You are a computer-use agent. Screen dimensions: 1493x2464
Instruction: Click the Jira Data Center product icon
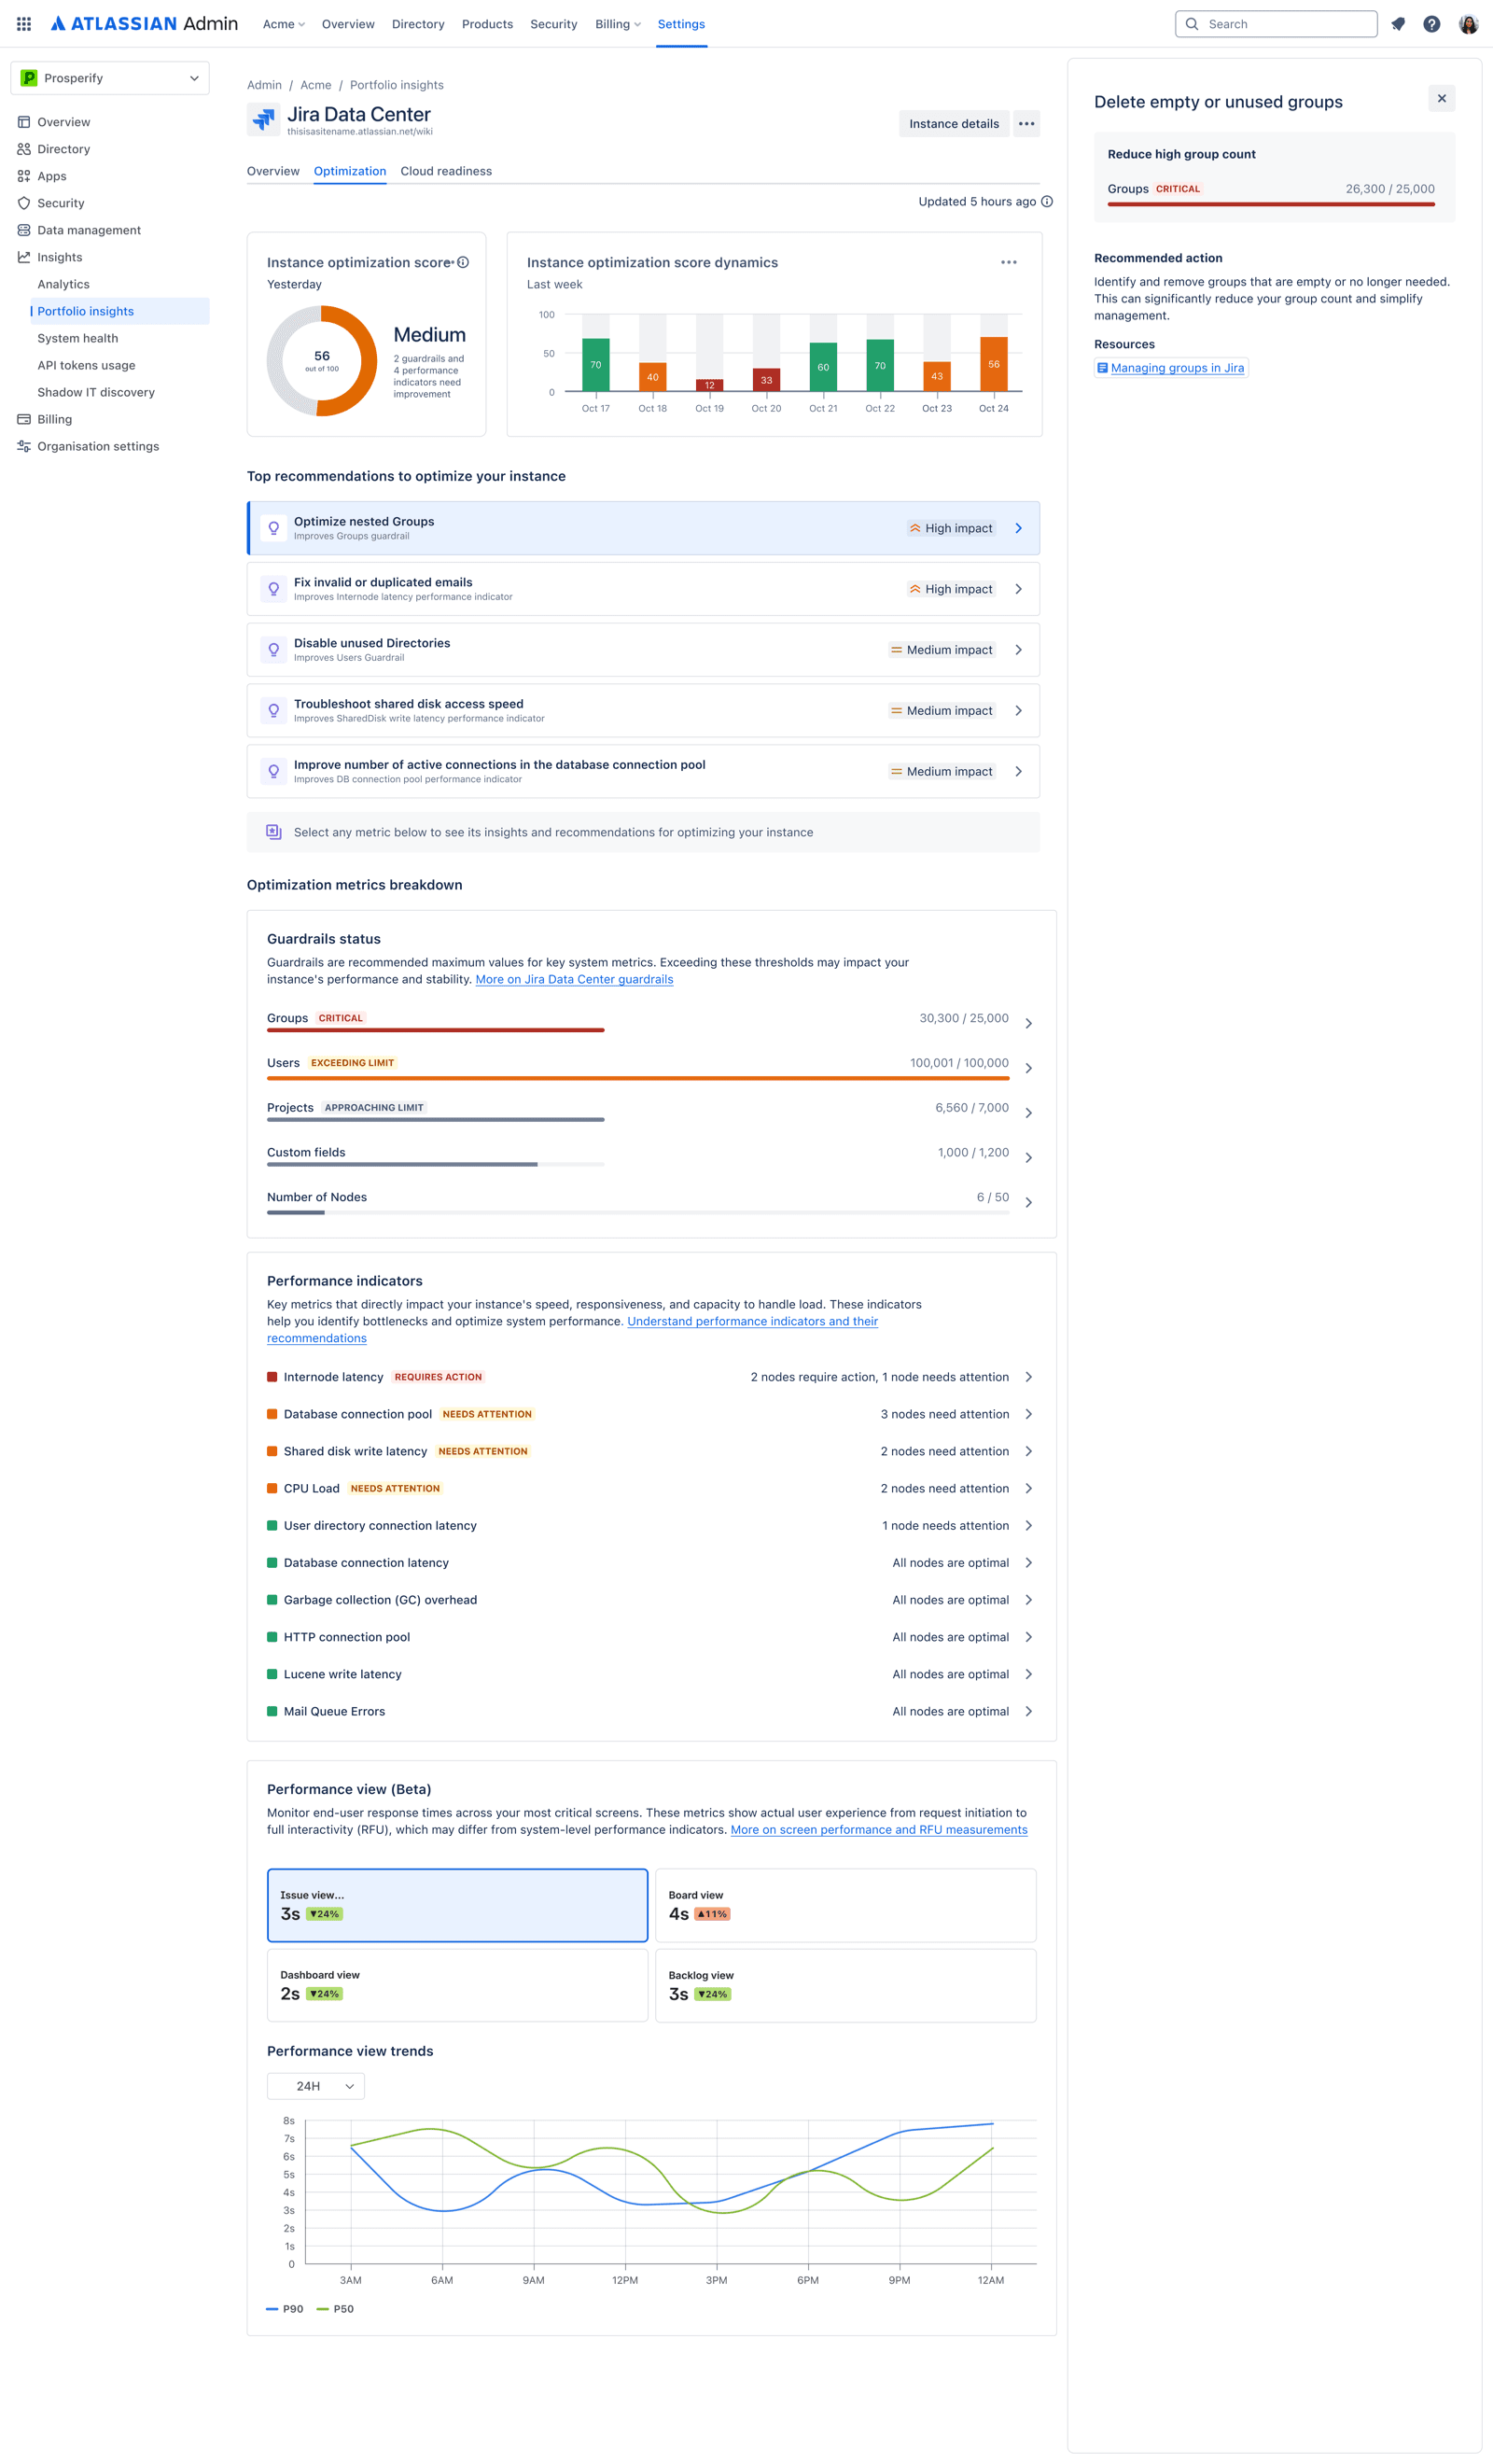tap(264, 120)
